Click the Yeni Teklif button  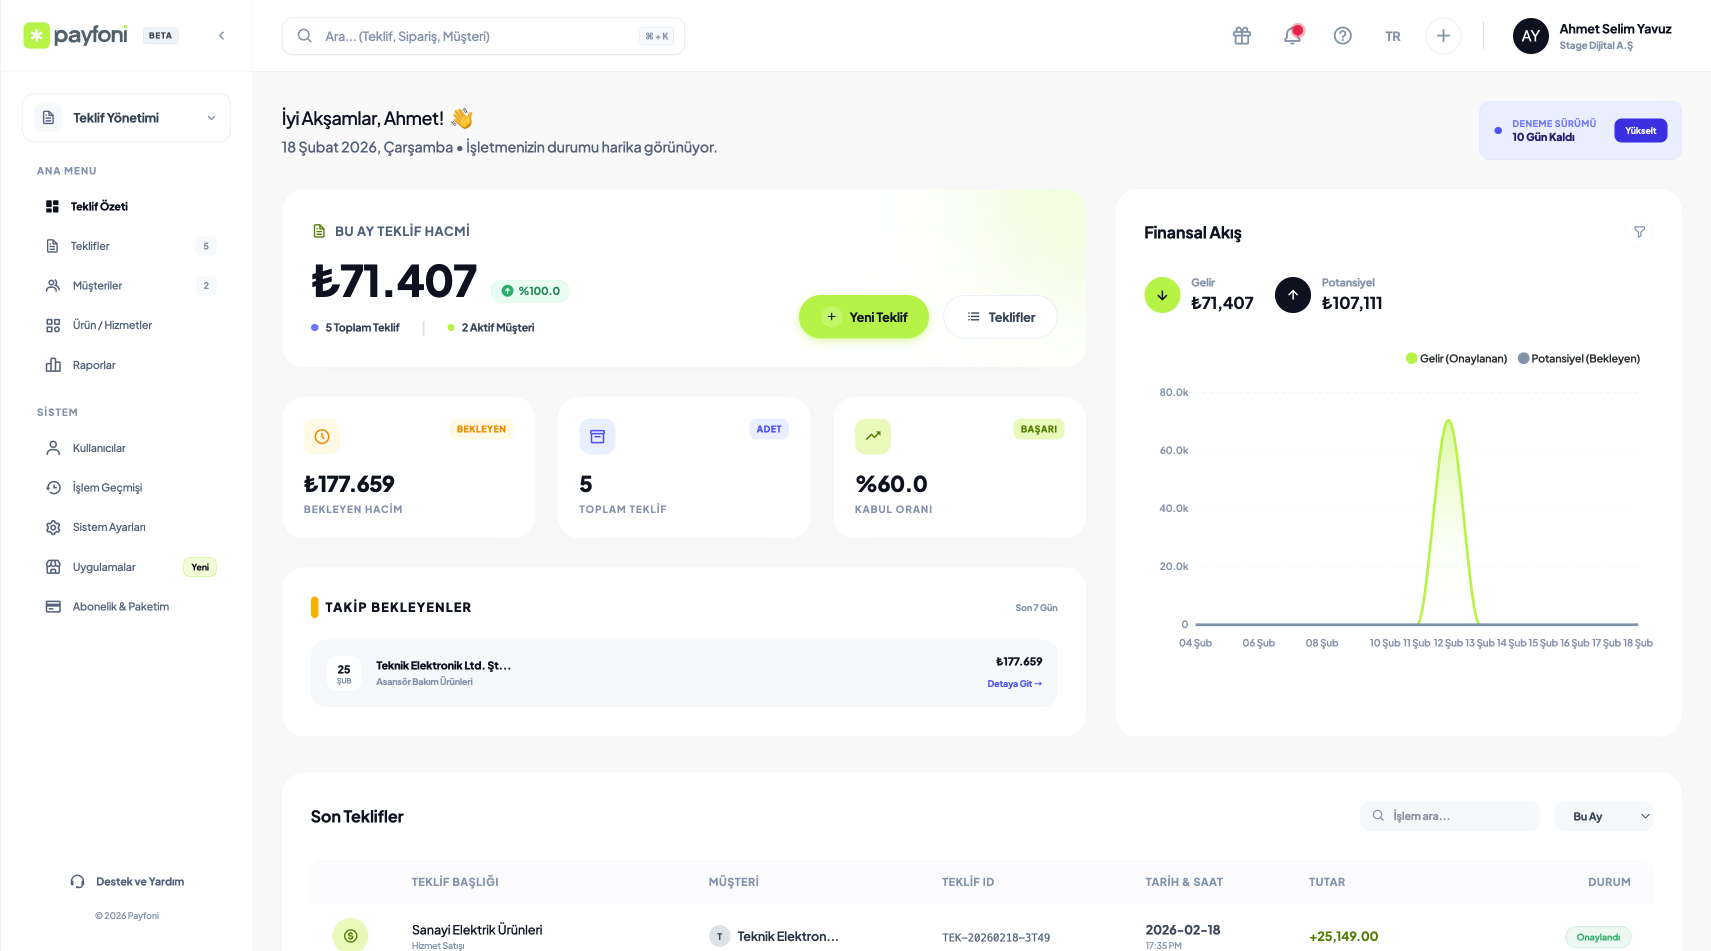[x=863, y=317]
